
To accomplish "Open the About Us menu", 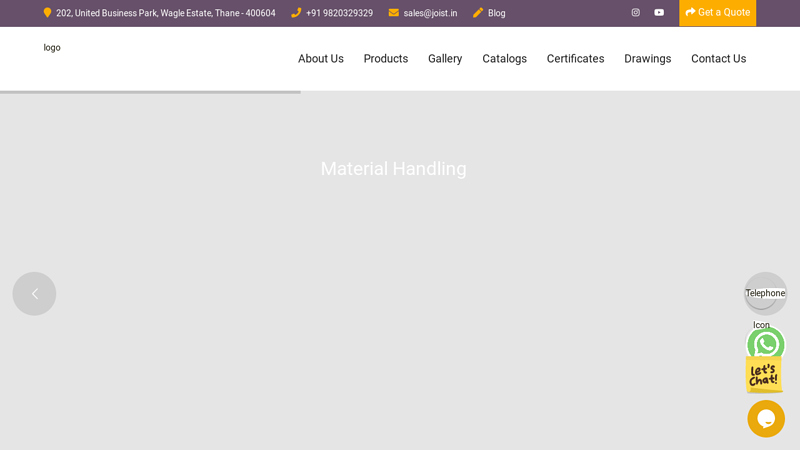I will click(321, 59).
